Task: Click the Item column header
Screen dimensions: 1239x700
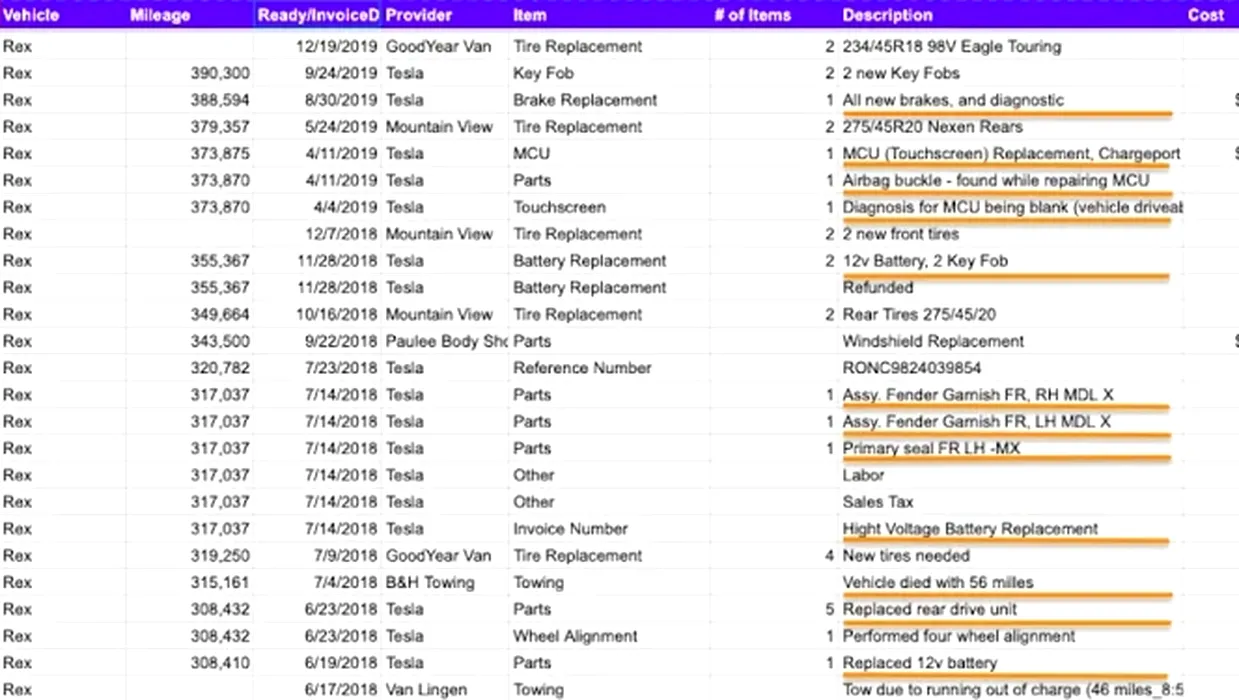Action: pyautogui.click(x=530, y=15)
